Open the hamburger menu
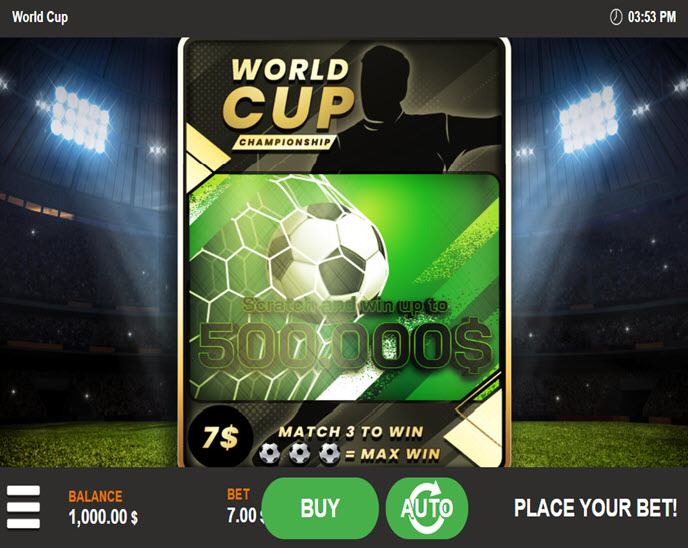688x548 pixels. point(23,507)
